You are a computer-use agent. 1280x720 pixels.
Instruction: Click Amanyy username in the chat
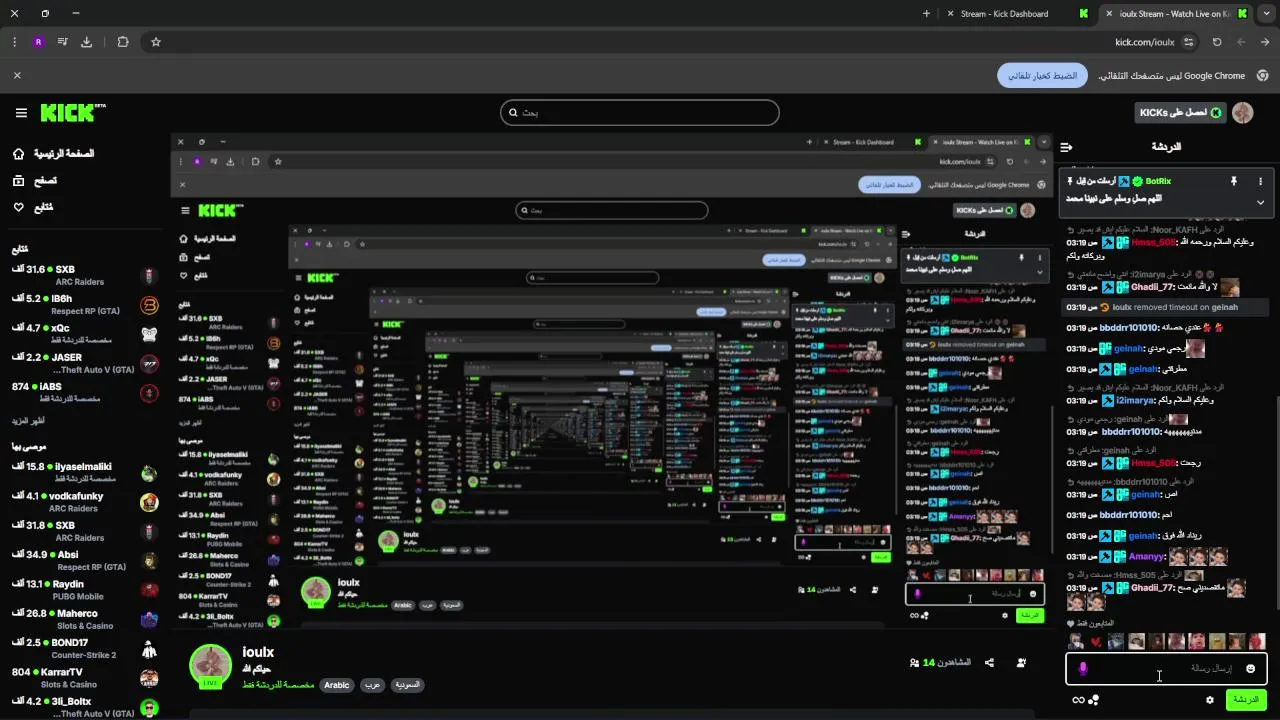click(x=1146, y=557)
